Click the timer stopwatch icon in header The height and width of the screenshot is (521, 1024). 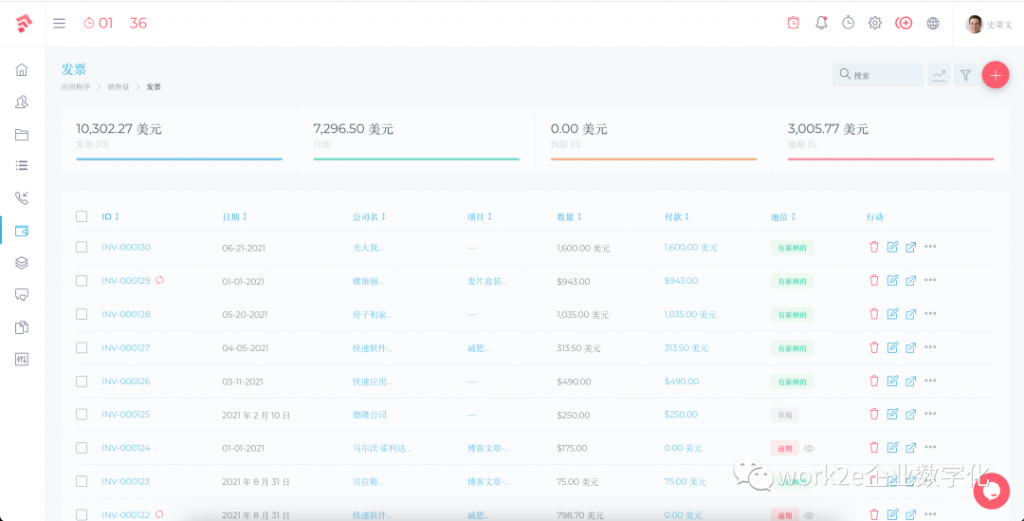(848, 23)
